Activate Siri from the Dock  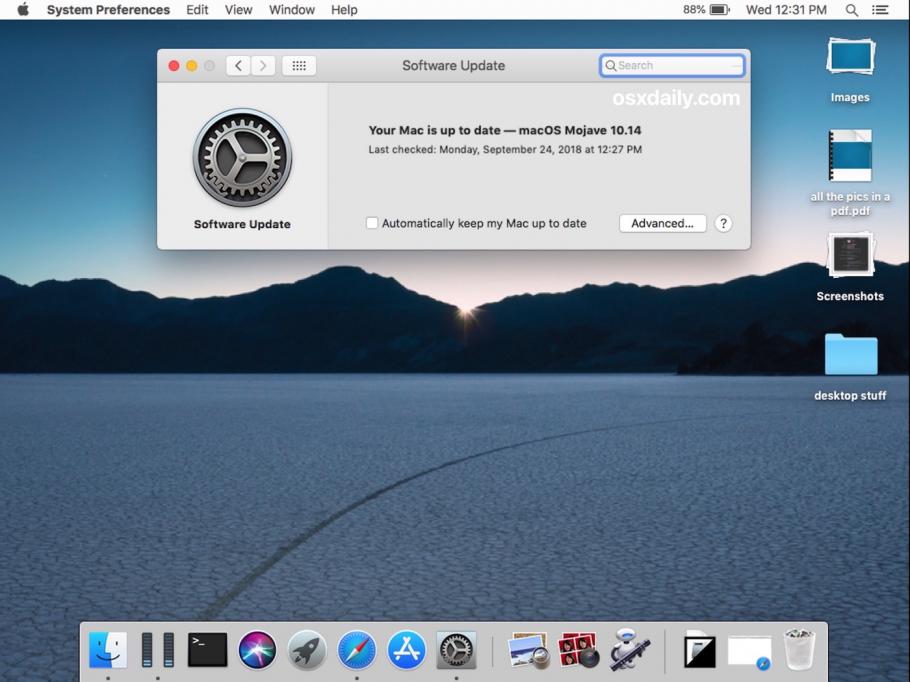point(256,649)
